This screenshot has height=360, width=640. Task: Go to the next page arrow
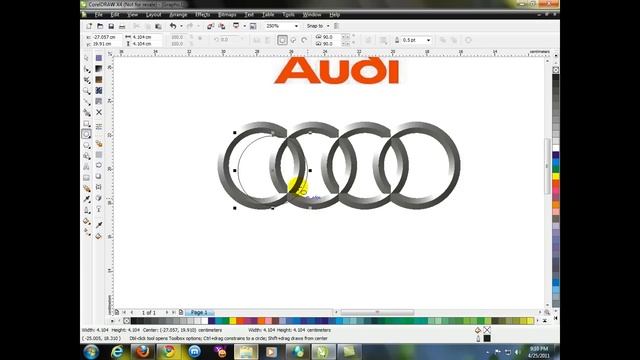[x=167, y=312]
